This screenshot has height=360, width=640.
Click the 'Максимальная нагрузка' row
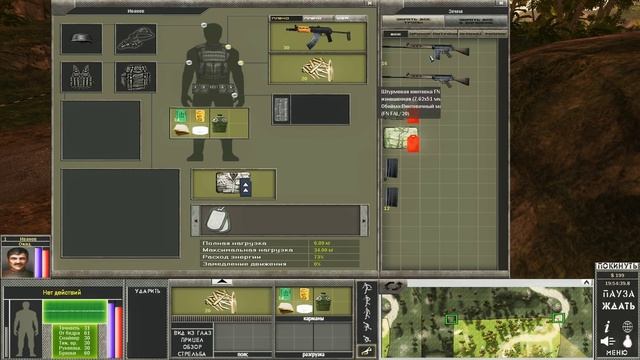(x=280, y=250)
